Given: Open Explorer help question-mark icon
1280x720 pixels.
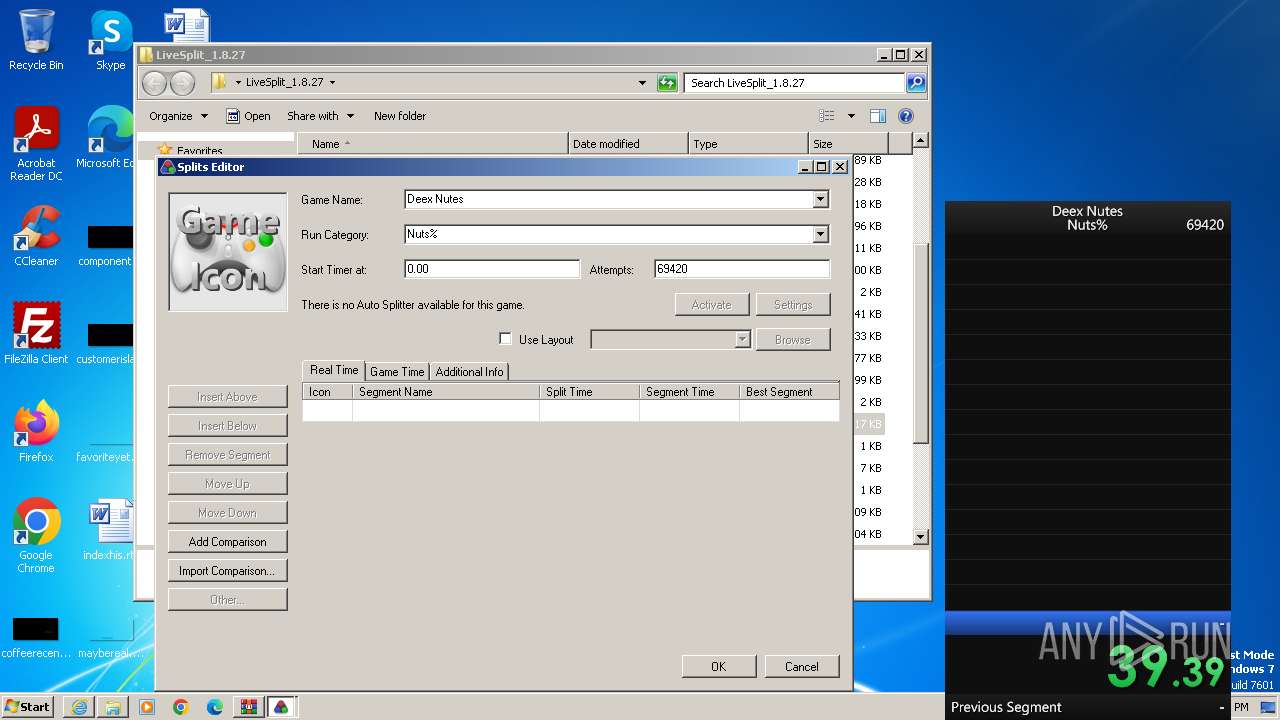Looking at the screenshot, I should click(906, 116).
